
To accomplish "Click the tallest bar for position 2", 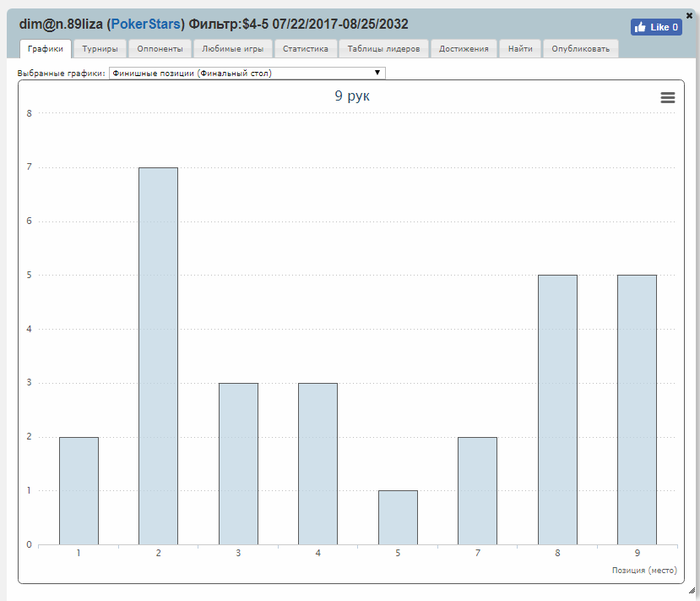I will [x=158, y=356].
